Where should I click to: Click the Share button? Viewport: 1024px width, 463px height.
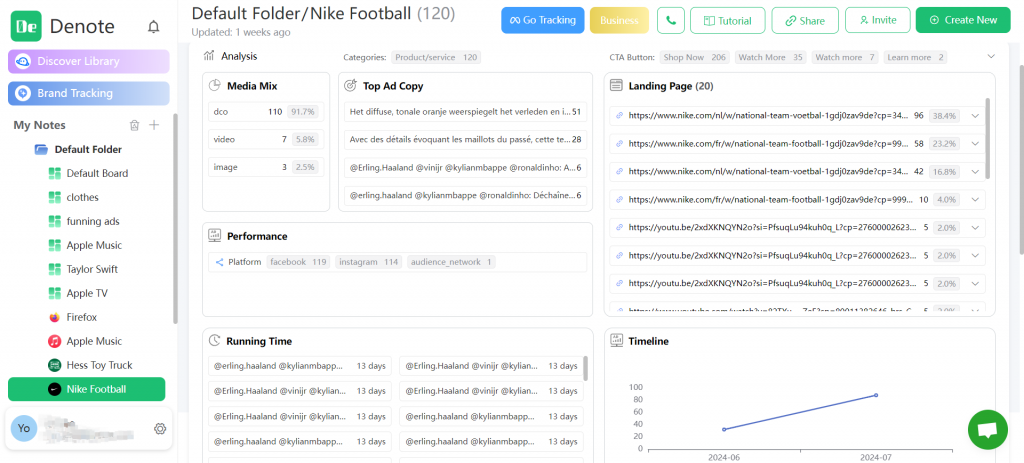[805, 20]
